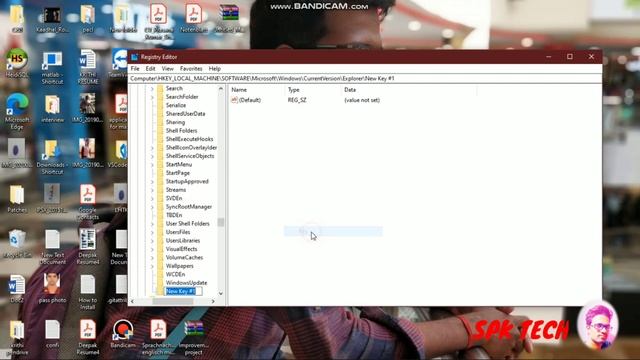Select the Sharing registry key
The height and width of the screenshot is (360, 640).
[175, 122]
